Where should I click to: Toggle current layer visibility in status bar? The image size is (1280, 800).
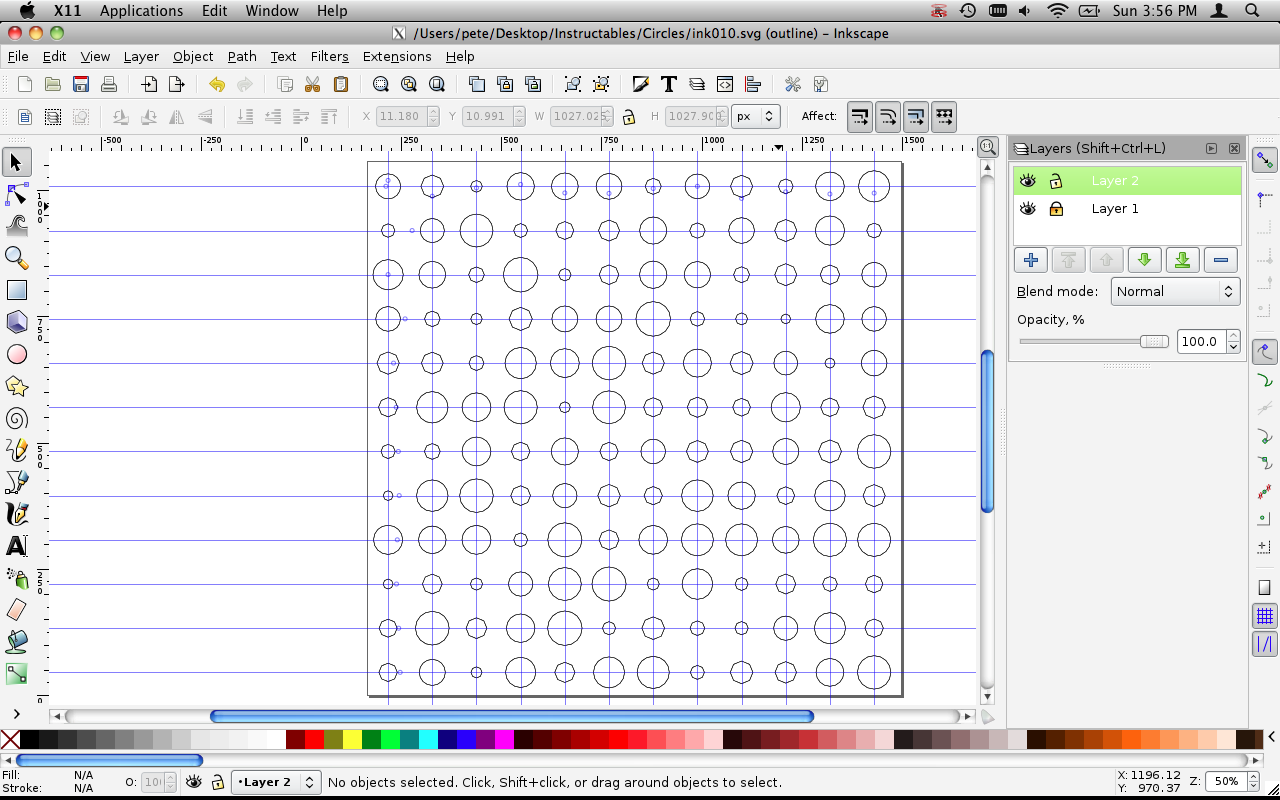(193, 782)
